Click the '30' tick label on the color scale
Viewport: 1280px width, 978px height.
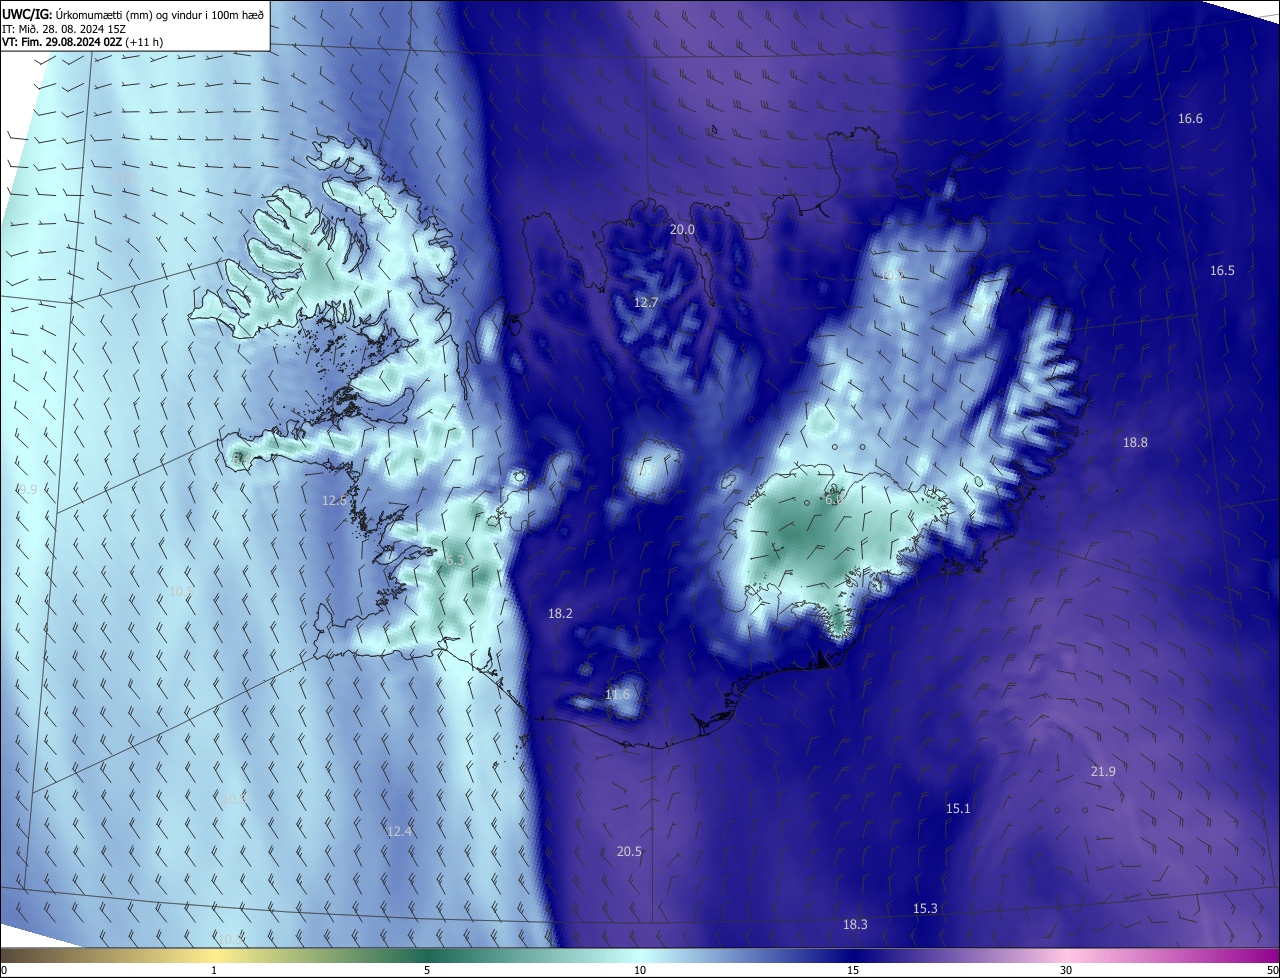1066,971
